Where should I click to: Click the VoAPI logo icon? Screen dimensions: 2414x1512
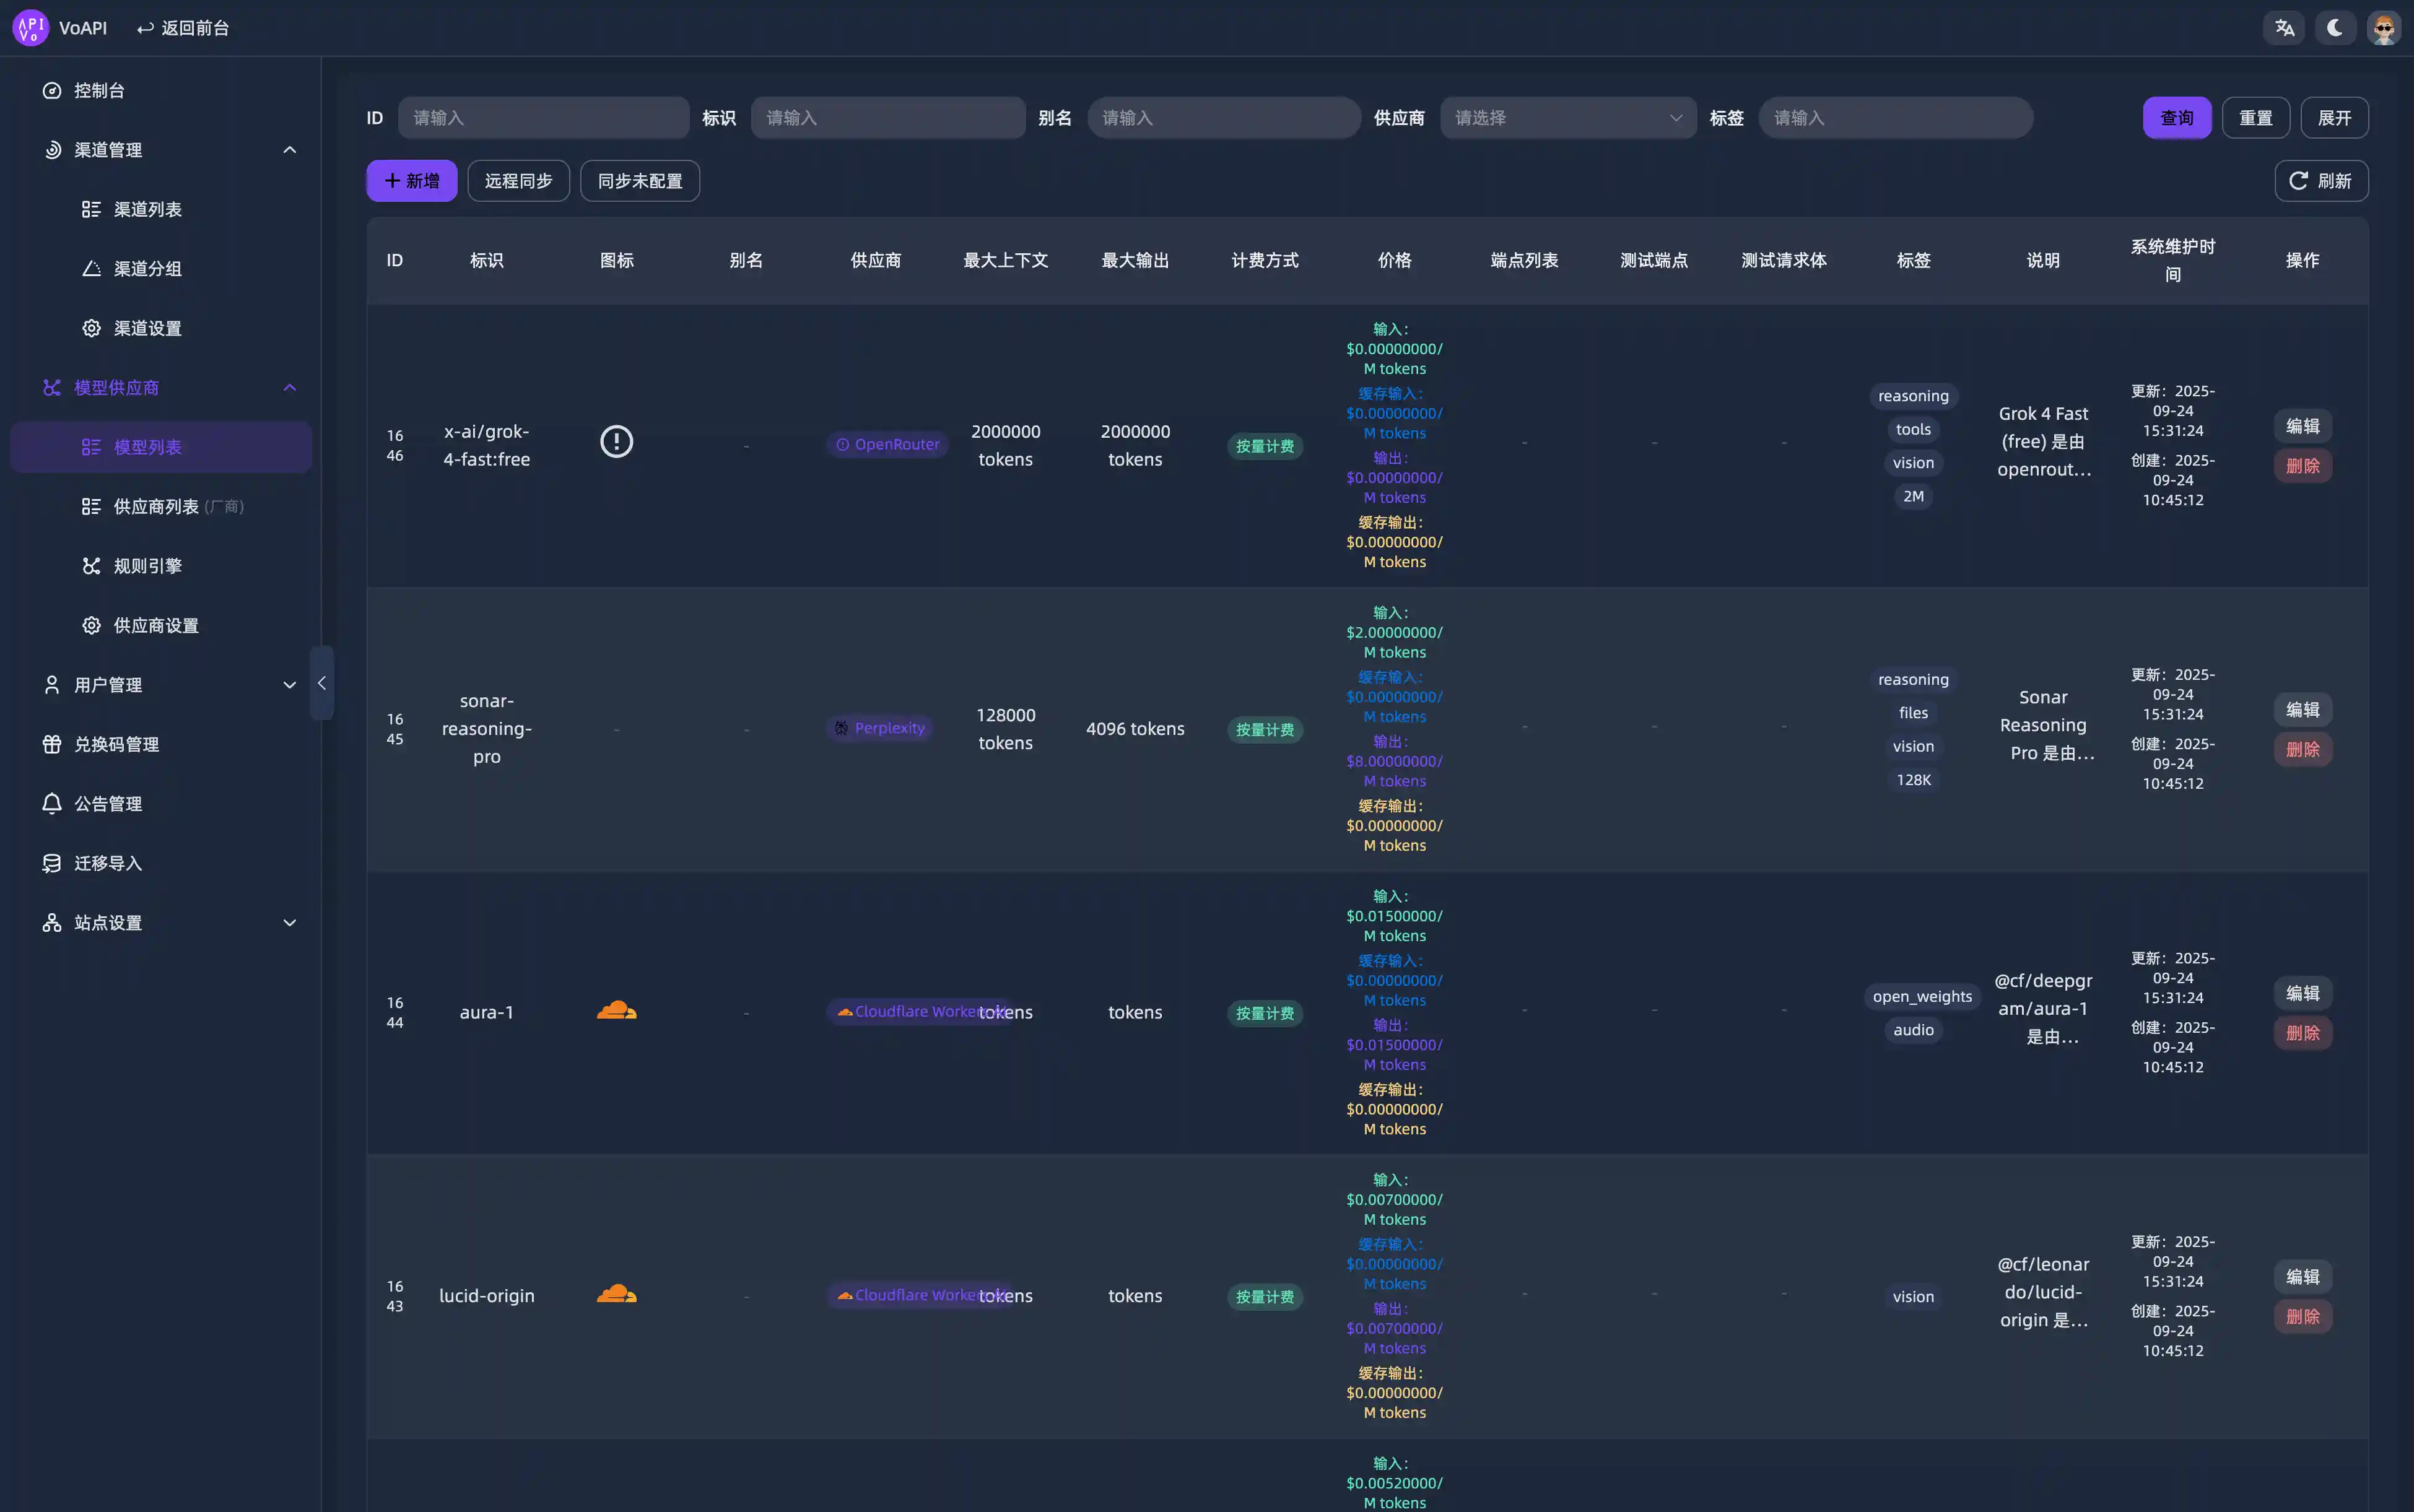point(30,28)
